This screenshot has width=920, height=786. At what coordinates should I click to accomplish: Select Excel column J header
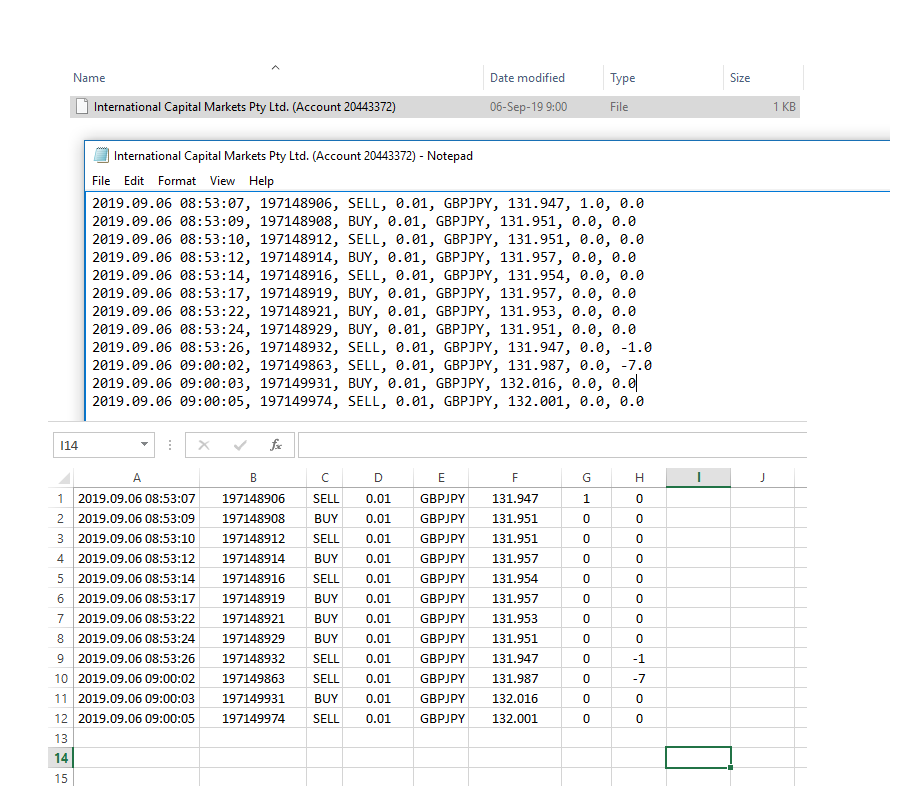click(x=762, y=478)
